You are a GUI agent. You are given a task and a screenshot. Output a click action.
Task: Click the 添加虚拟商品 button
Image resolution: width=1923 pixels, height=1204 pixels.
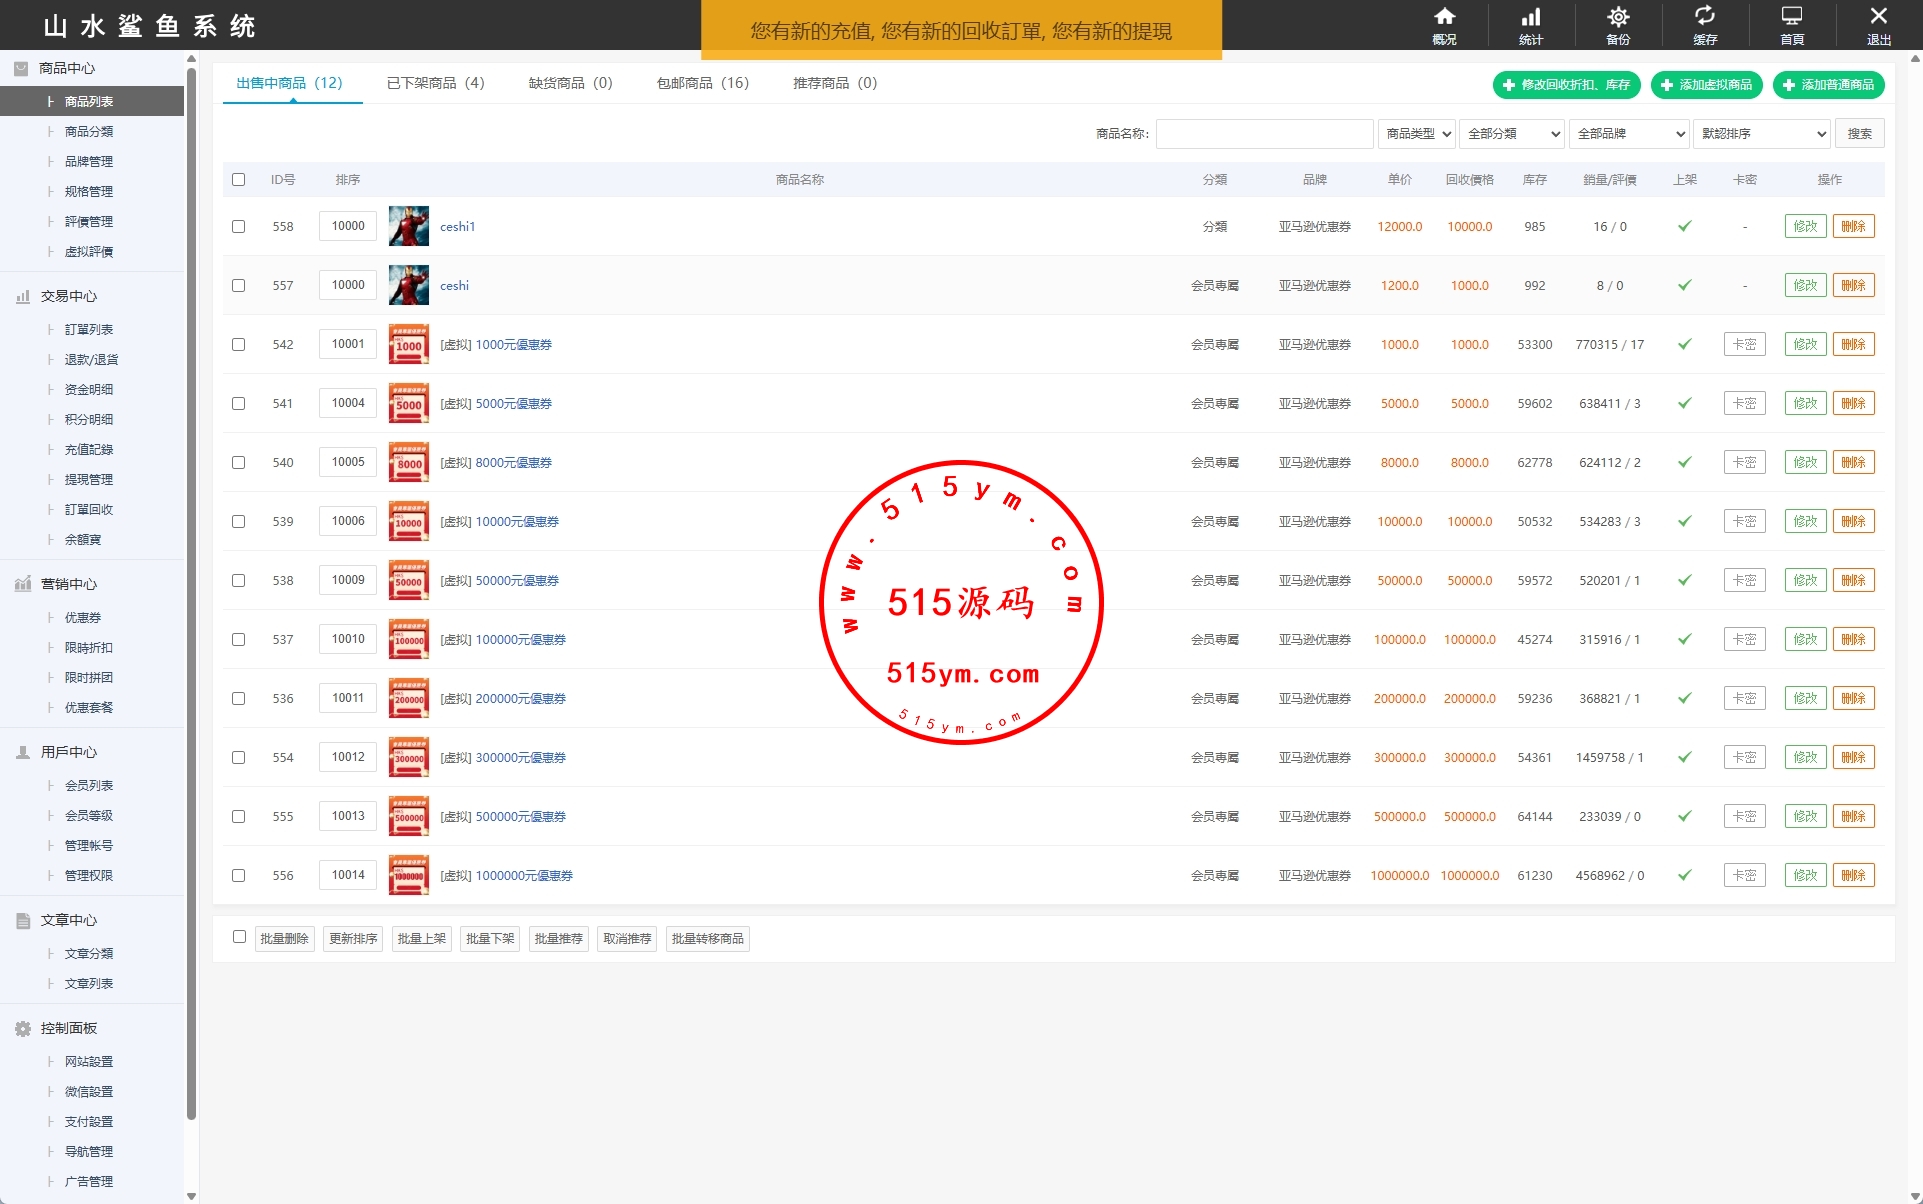coord(1706,85)
